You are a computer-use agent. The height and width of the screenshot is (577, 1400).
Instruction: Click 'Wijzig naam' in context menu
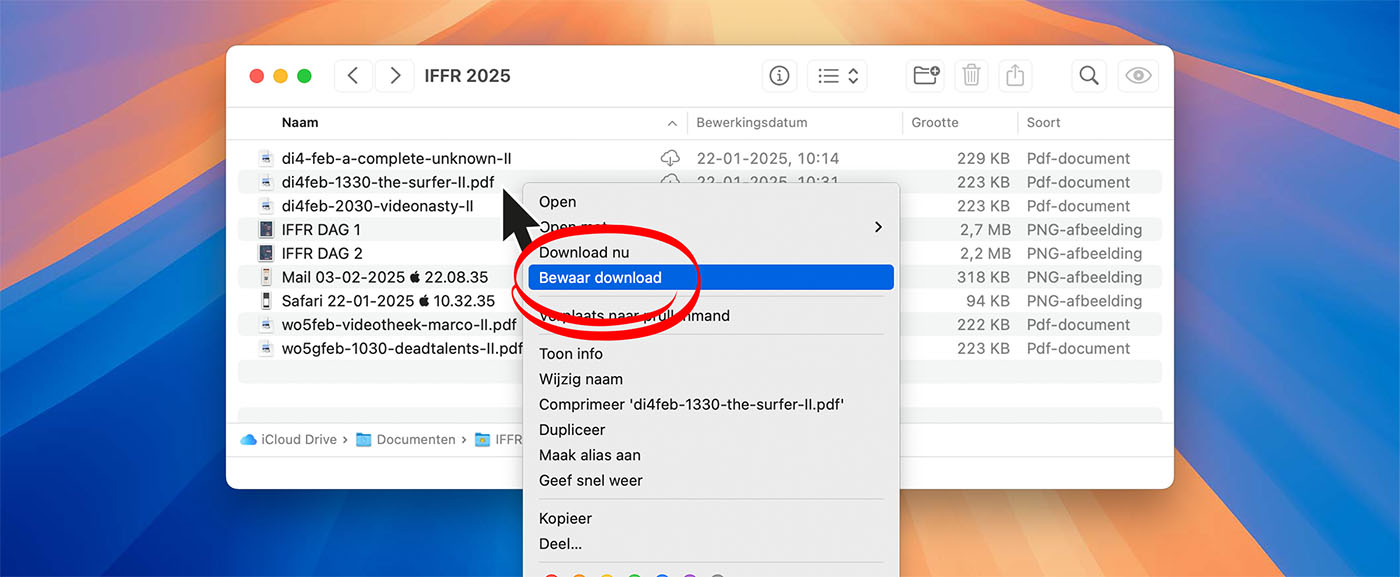click(580, 379)
